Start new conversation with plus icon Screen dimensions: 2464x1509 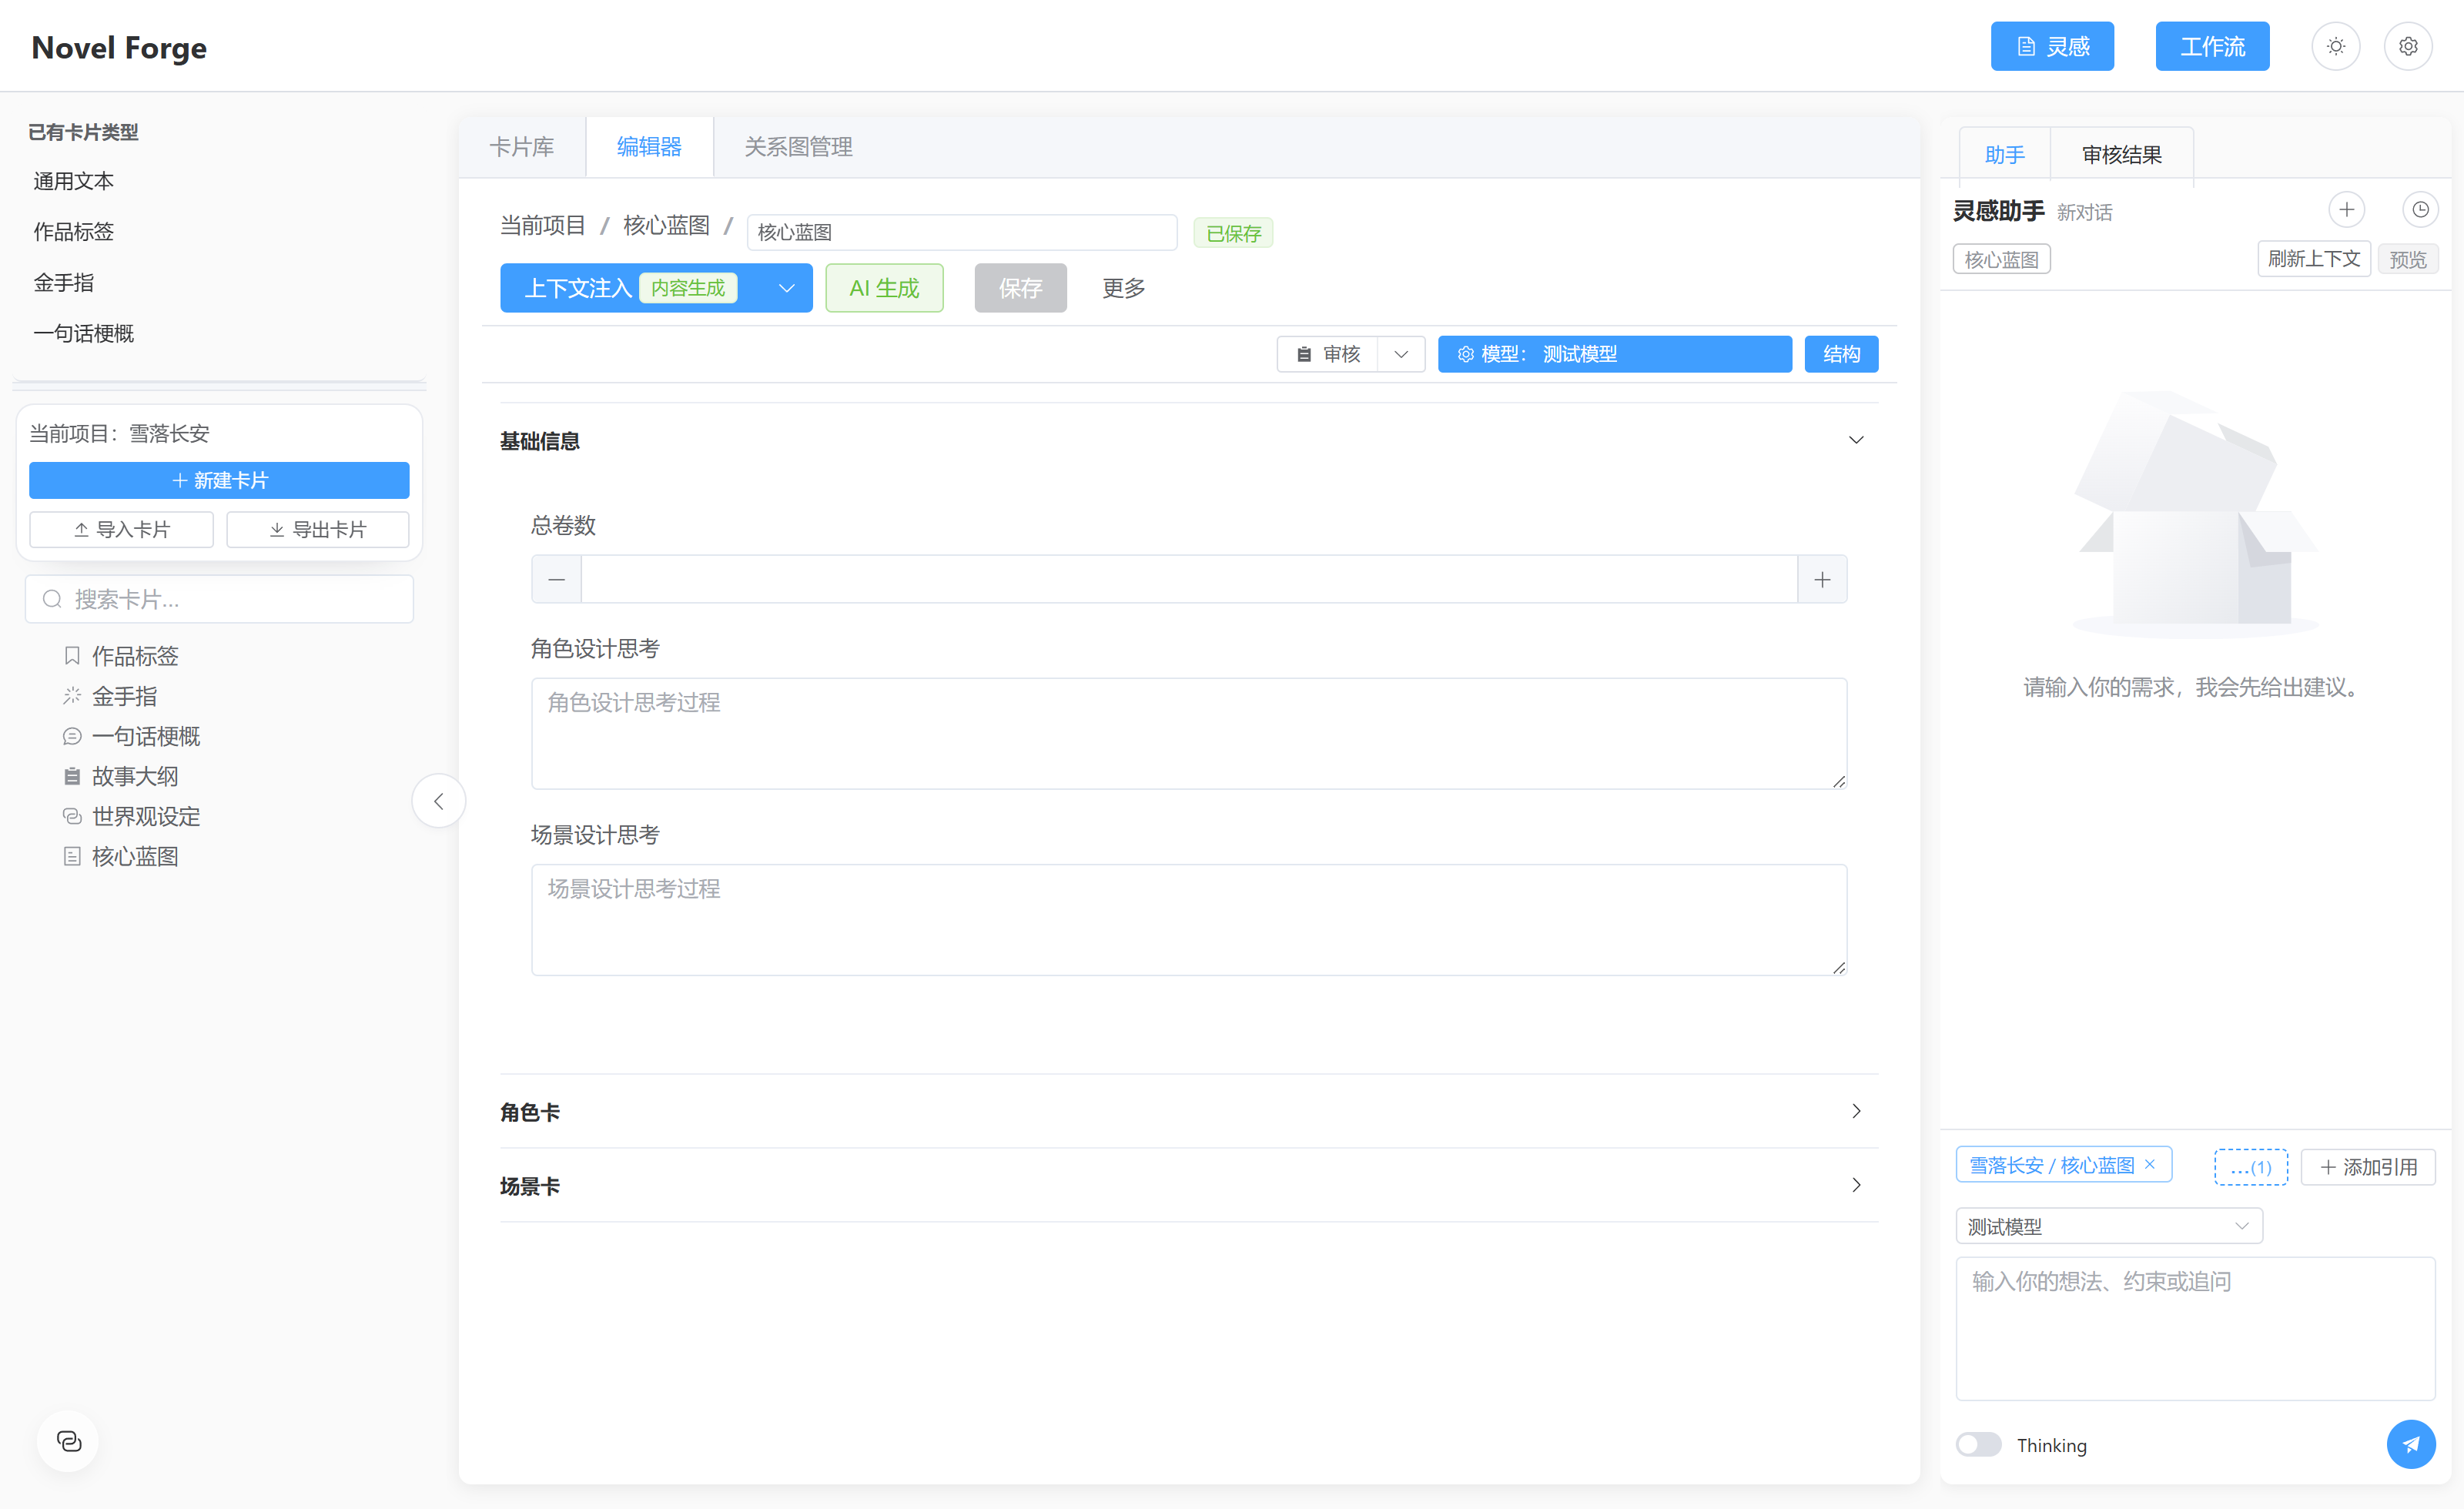(2346, 209)
